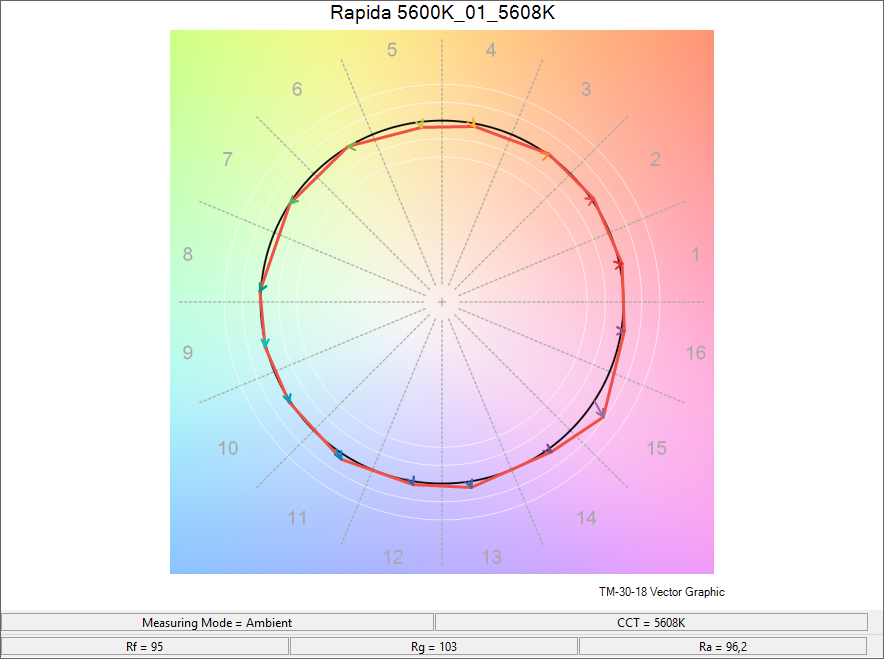This screenshot has width=884, height=659.
Task: Click the chart title Rapida 5600K_01_5608K
Action: pos(442,12)
